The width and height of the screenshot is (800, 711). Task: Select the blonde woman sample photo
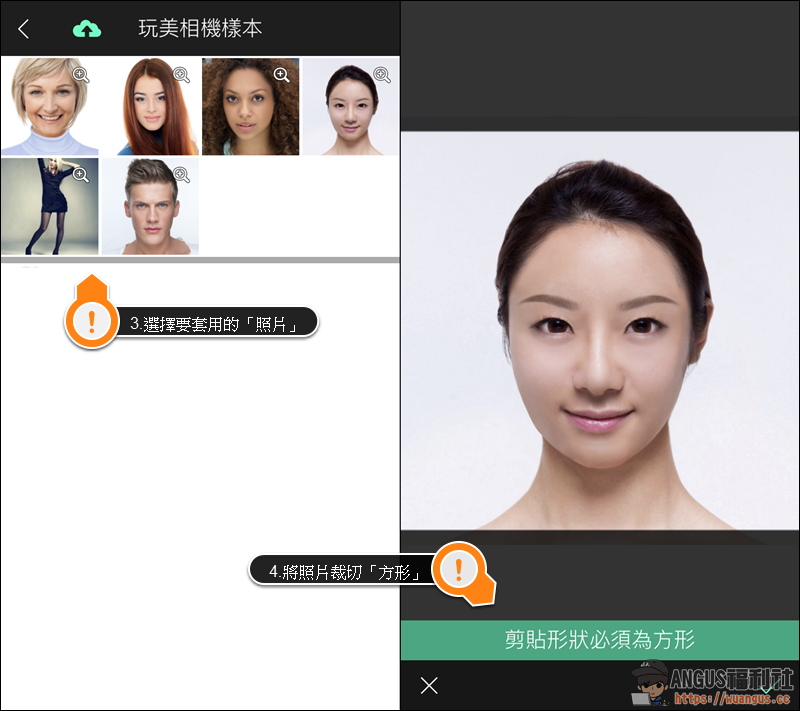pos(45,112)
